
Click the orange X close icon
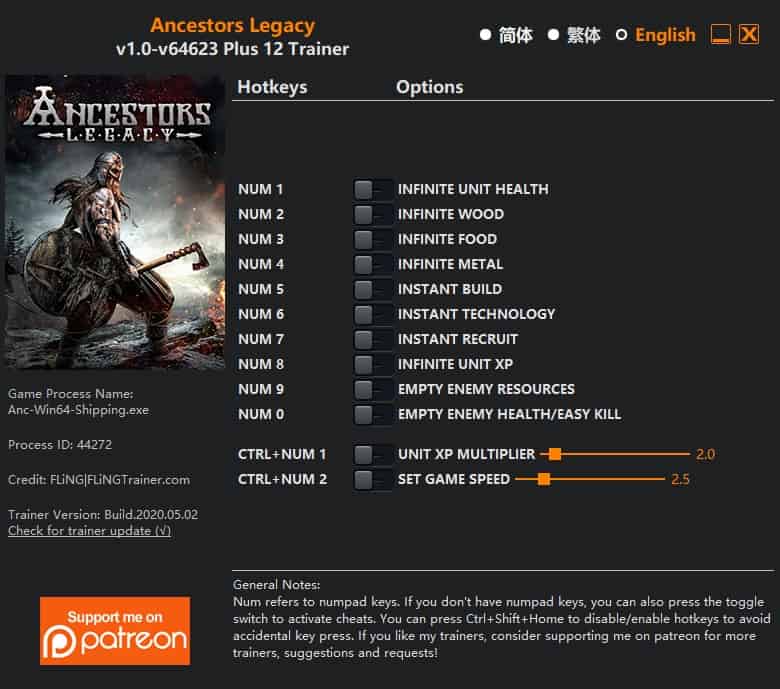[x=749, y=34]
